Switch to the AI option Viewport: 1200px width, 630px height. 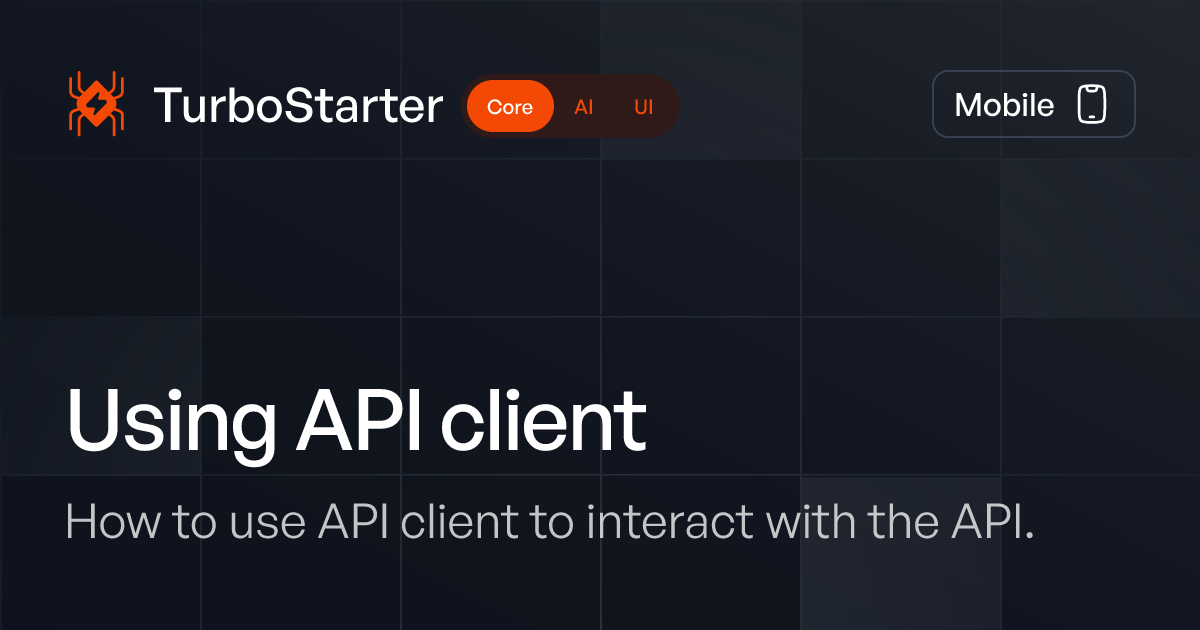(584, 105)
